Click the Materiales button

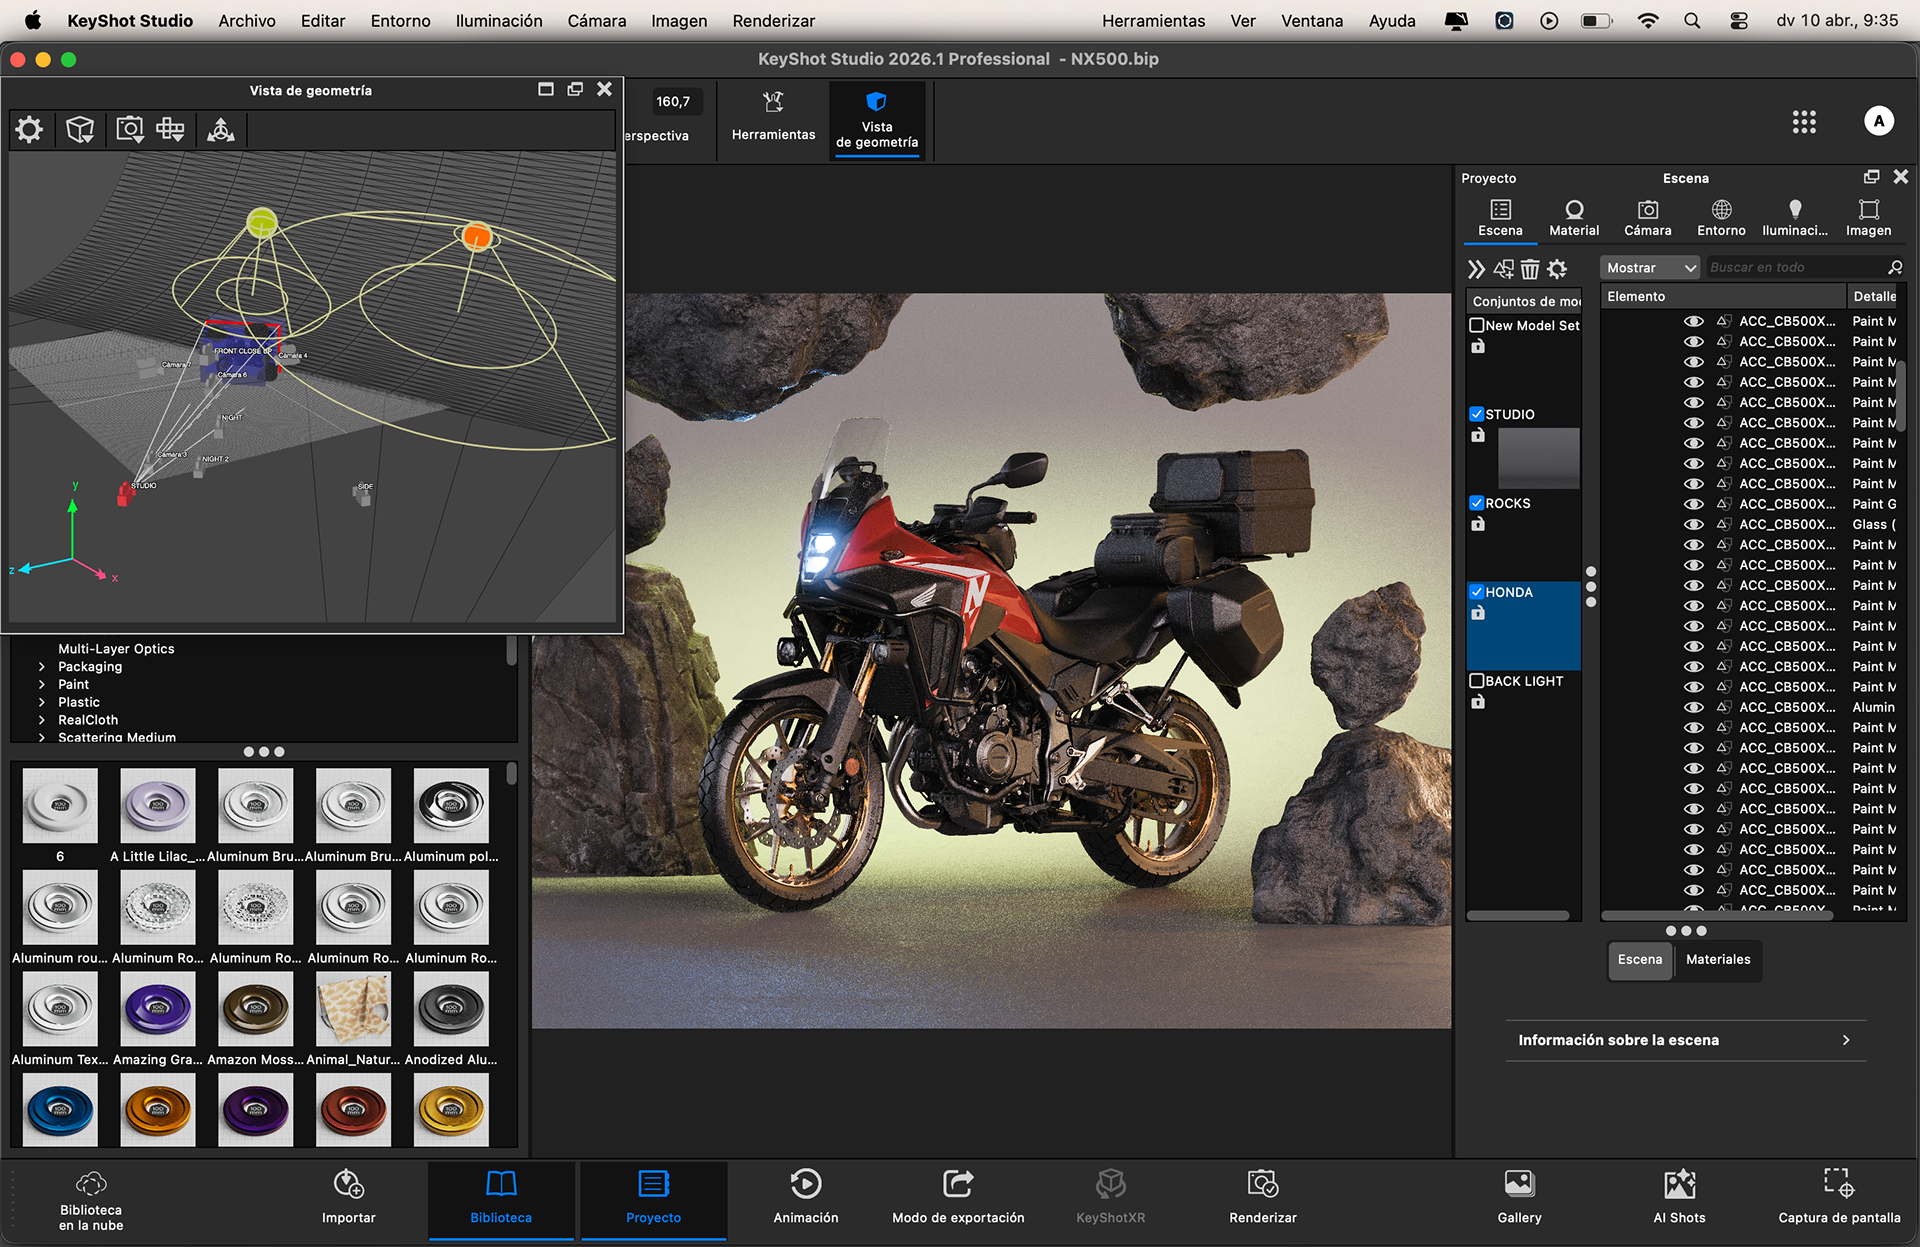point(1718,959)
